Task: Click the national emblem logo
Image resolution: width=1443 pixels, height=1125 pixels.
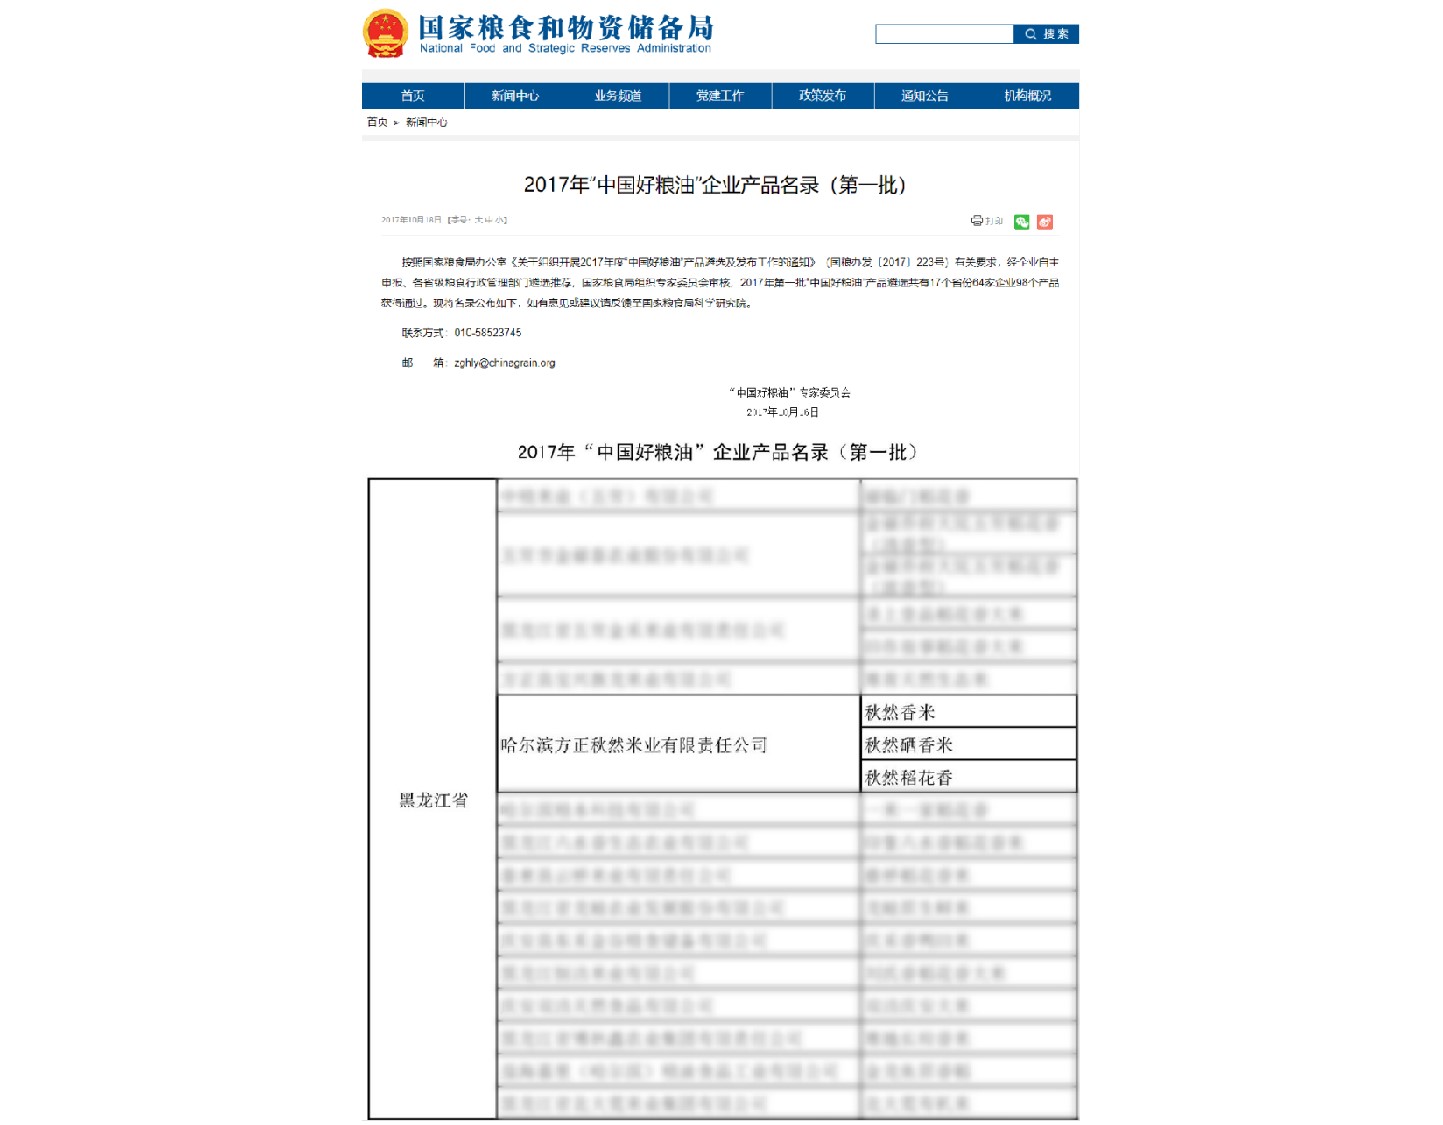Action: [385, 33]
